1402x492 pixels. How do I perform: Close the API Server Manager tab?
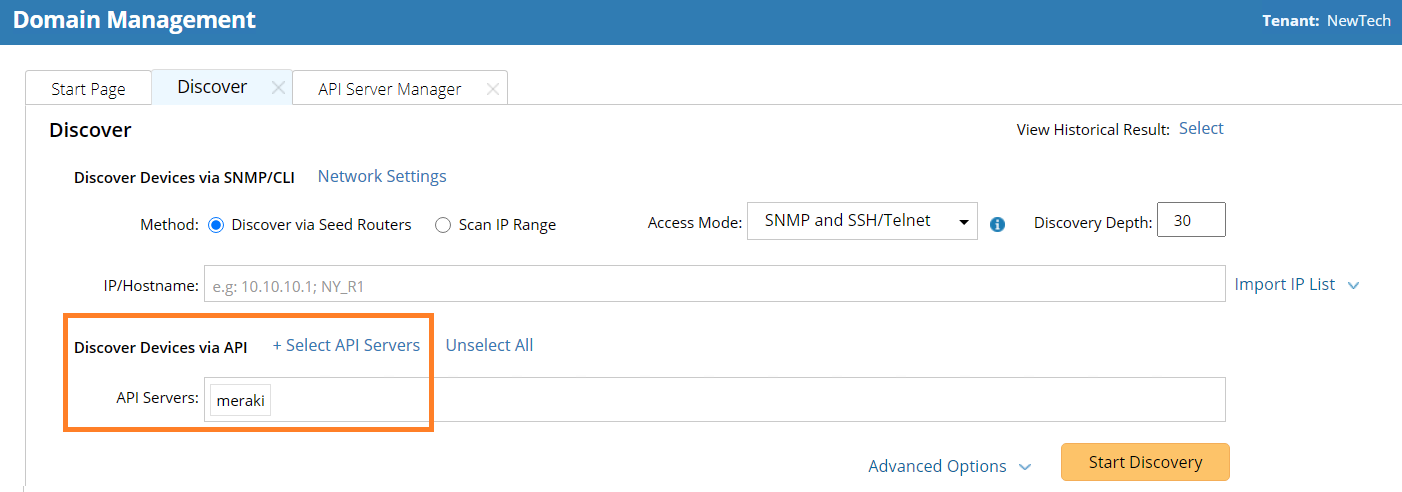point(492,89)
